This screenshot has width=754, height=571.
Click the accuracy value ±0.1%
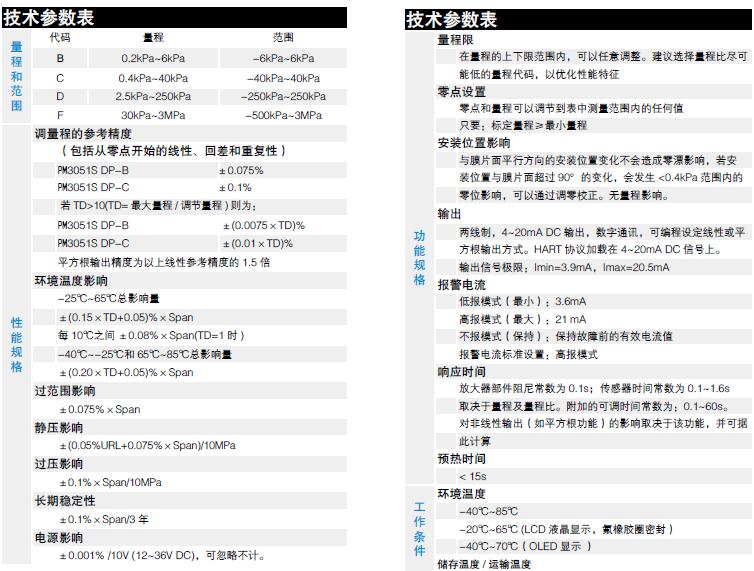click(x=236, y=188)
